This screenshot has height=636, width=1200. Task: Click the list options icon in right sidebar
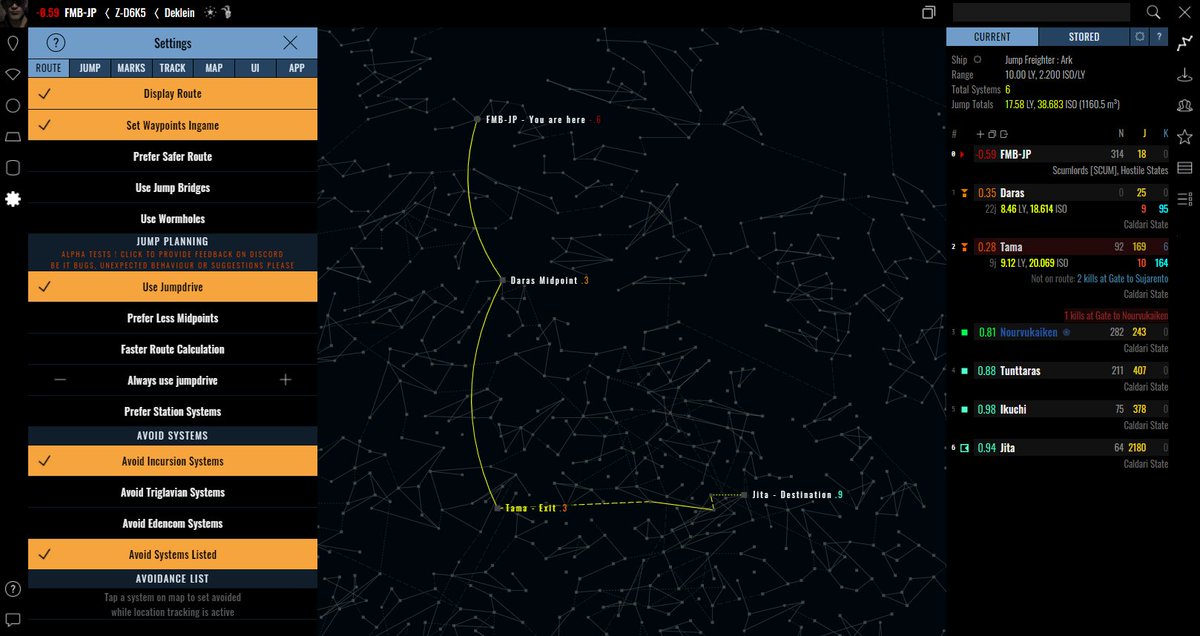point(1185,198)
